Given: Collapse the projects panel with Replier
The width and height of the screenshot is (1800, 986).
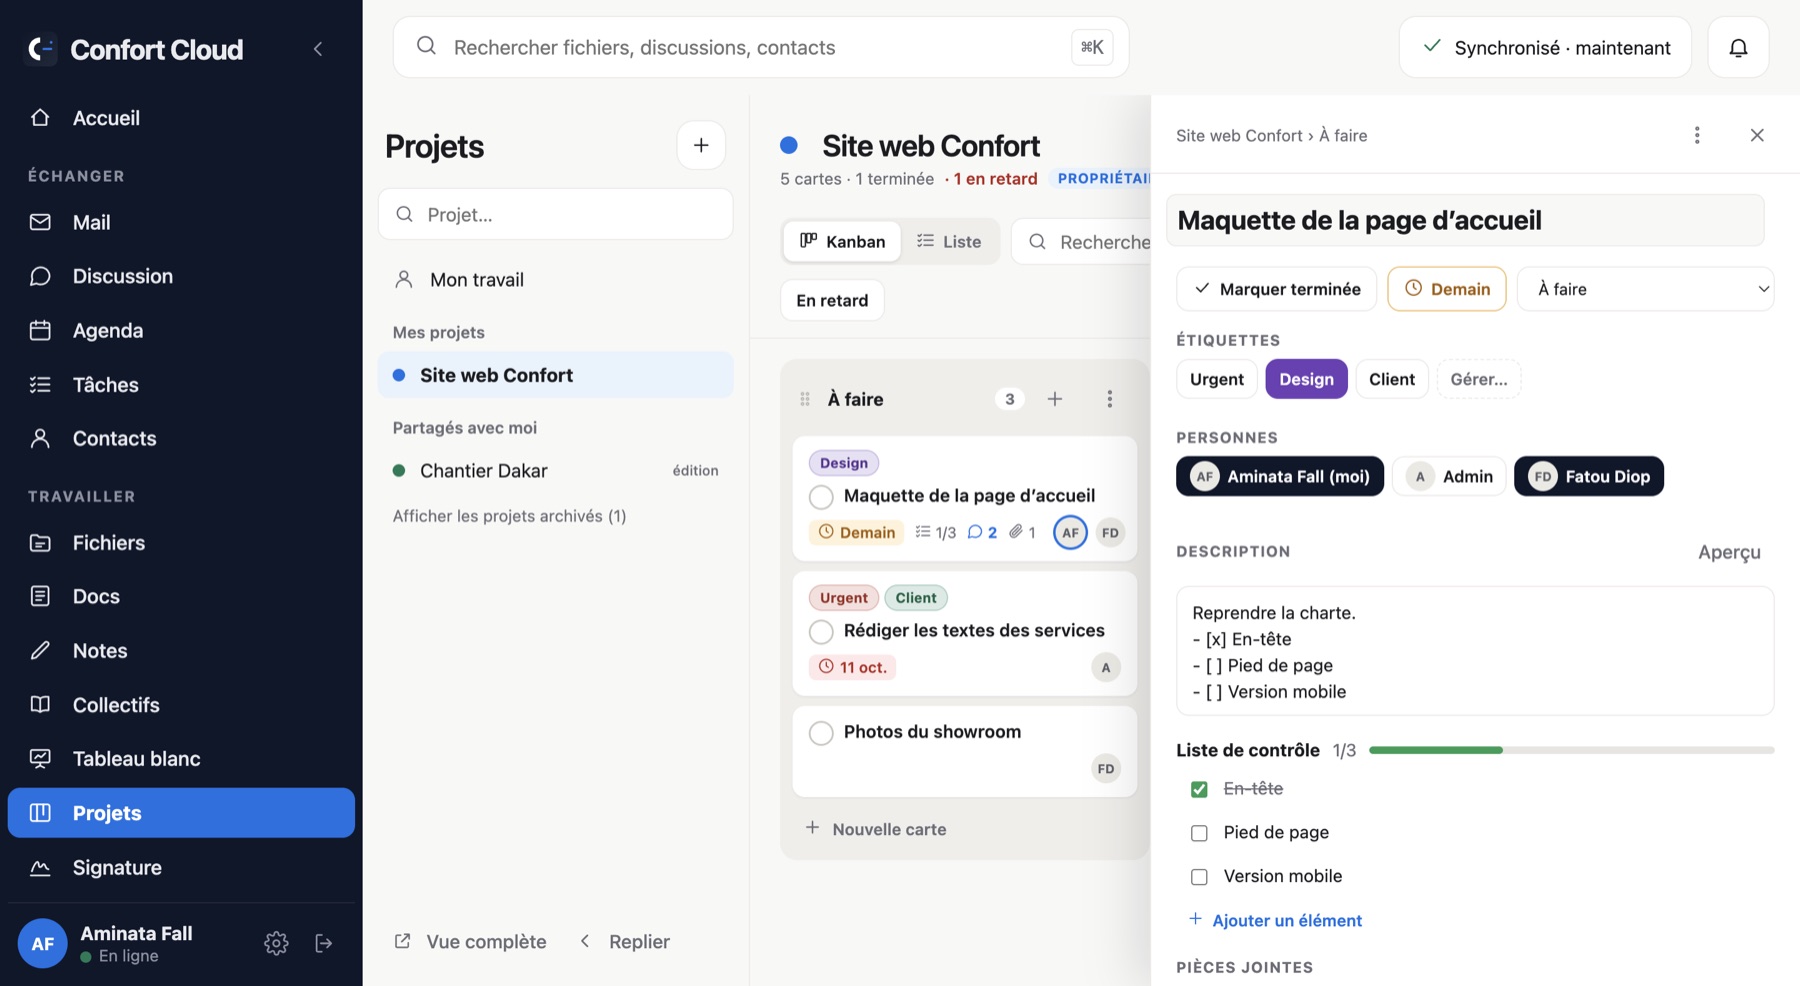Looking at the screenshot, I should coord(625,942).
